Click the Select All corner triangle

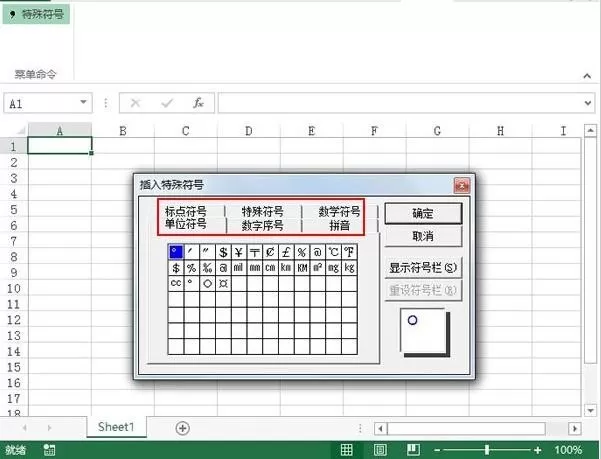click(x=20, y=130)
